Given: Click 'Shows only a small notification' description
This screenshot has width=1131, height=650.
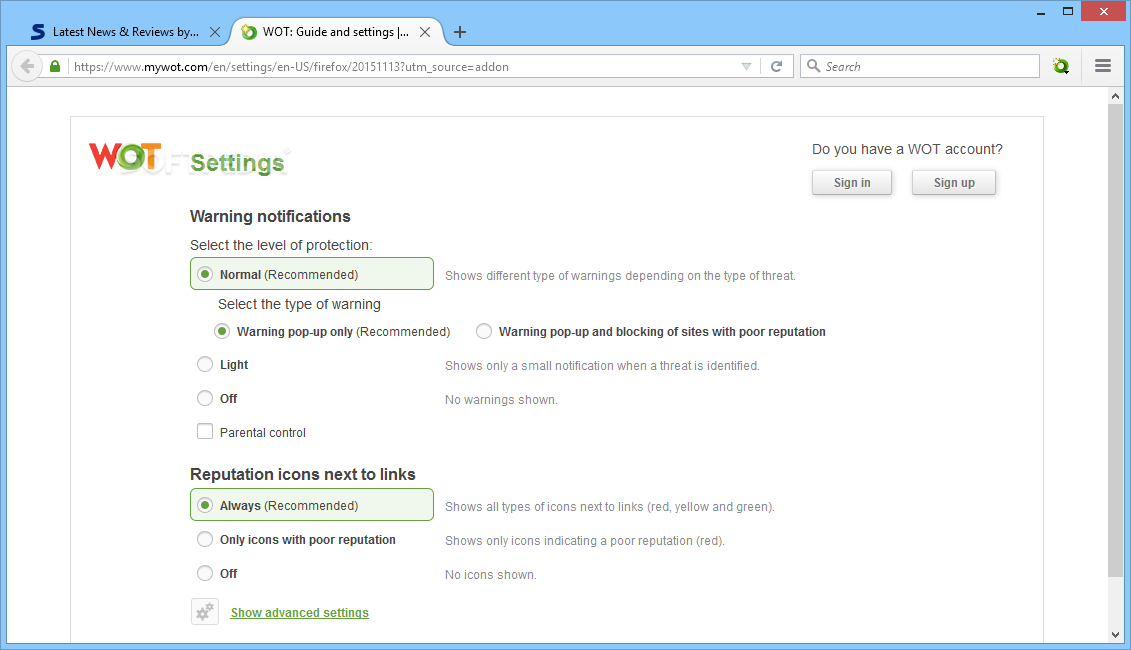Looking at the screenshot, I should (602, 366).
